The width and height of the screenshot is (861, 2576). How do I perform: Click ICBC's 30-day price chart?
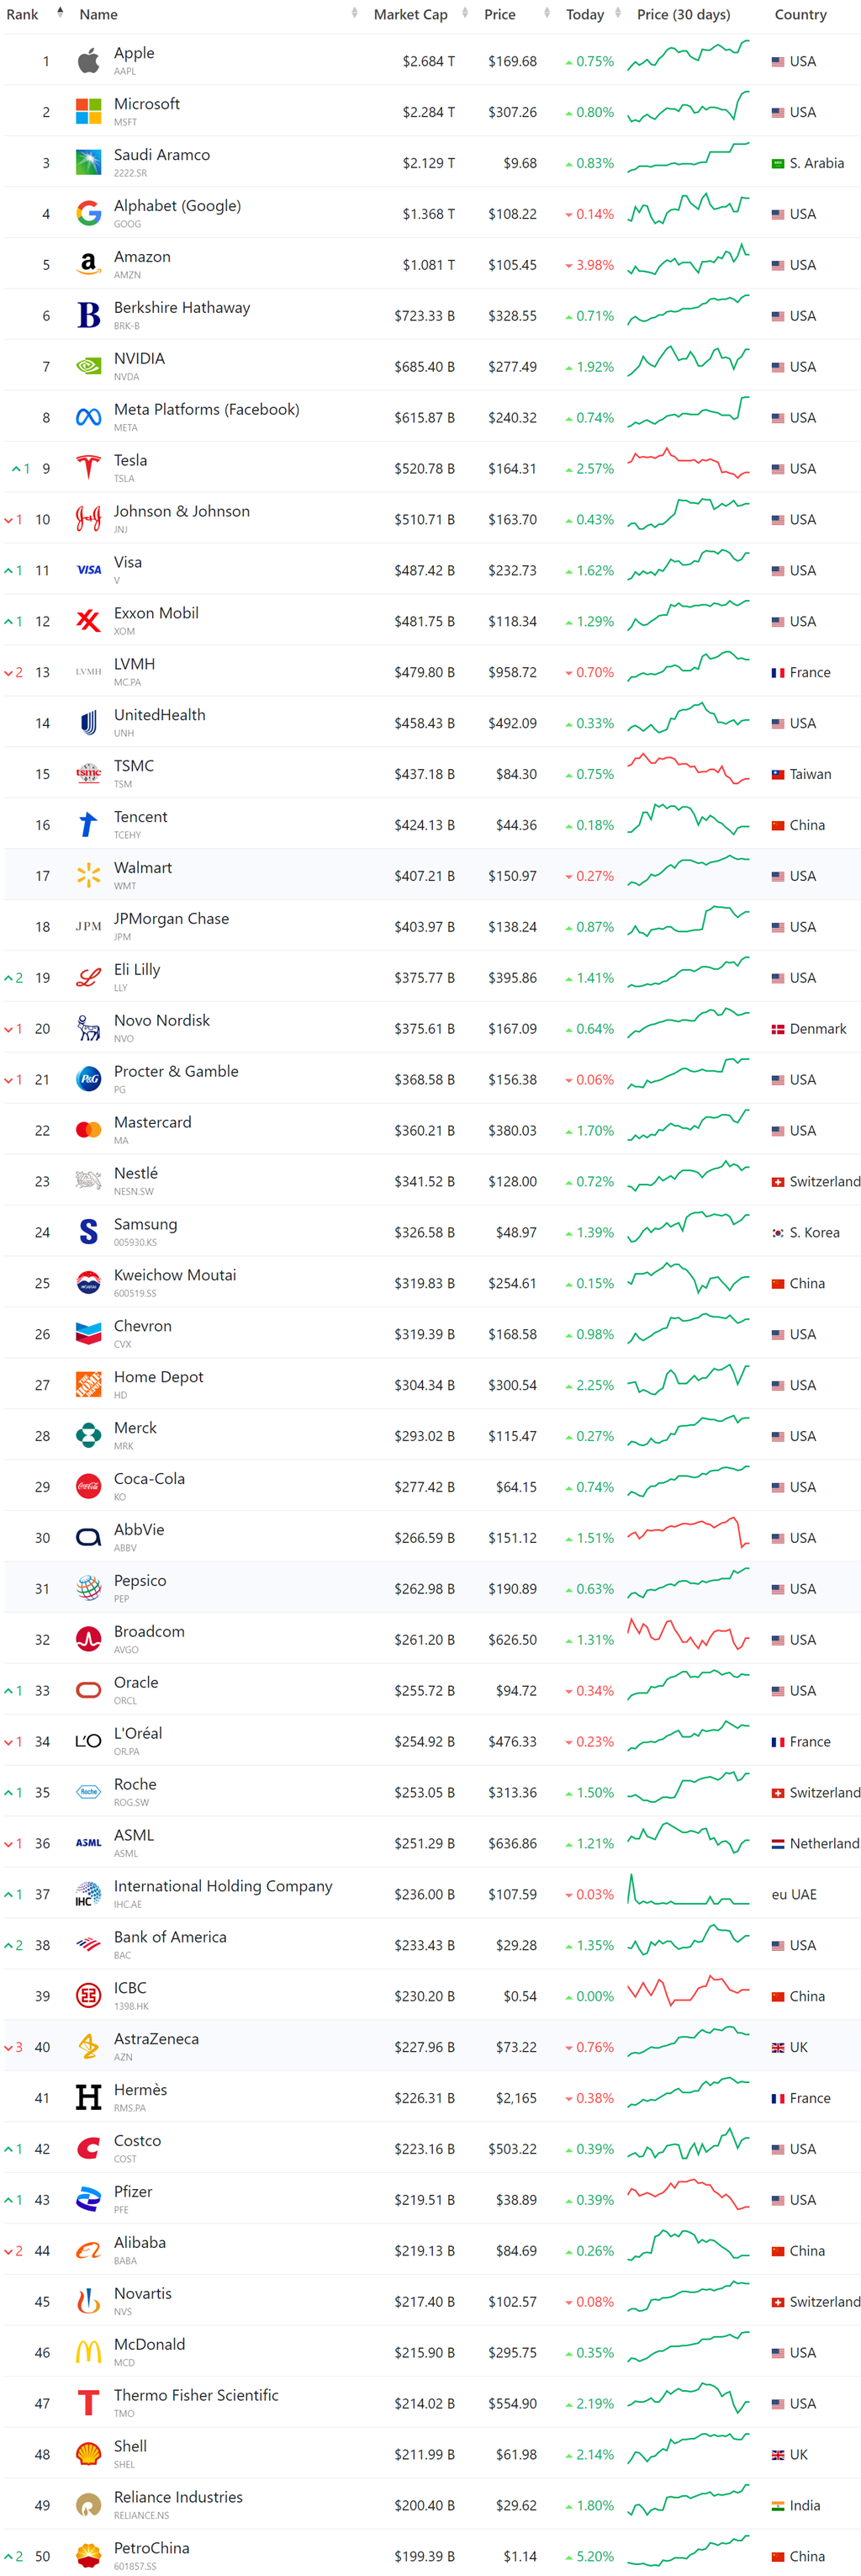688,1991
